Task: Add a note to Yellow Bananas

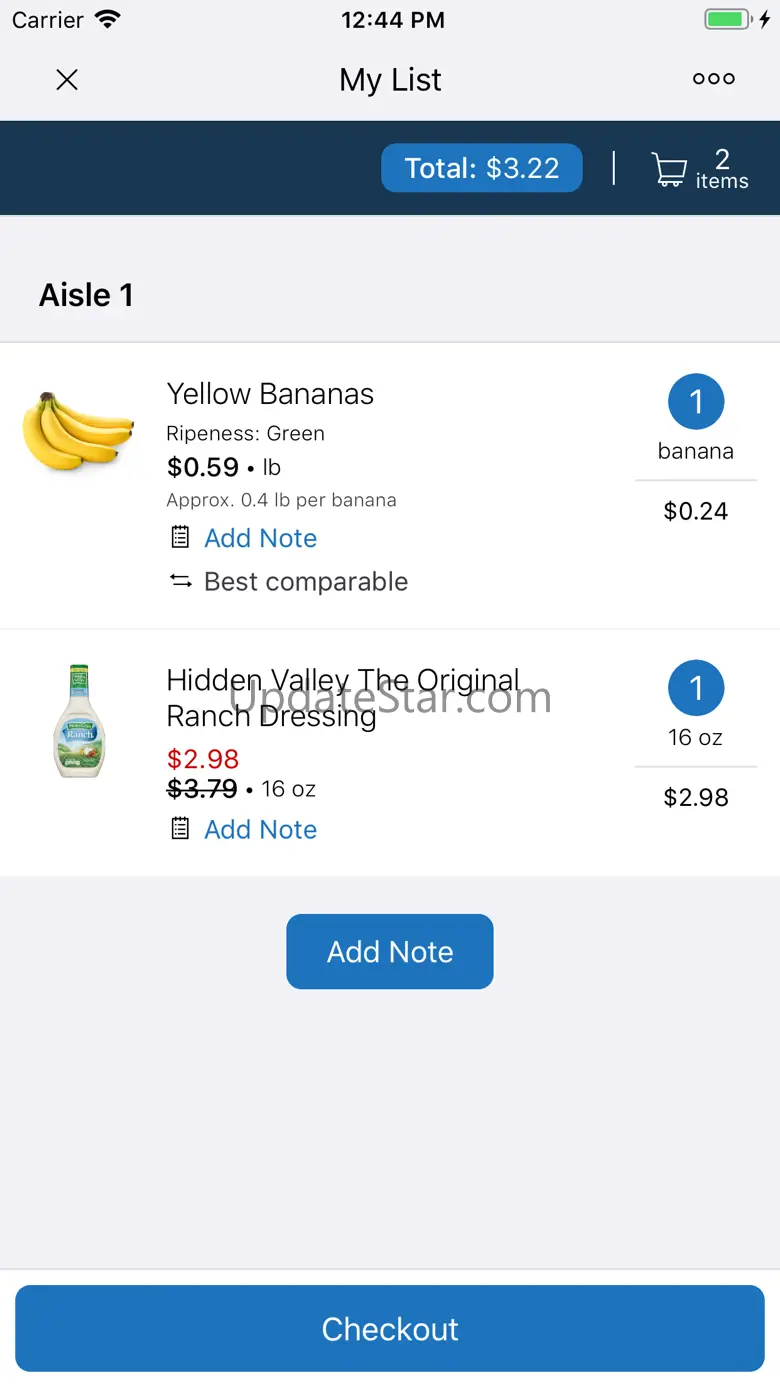Action: pyautogui.click(x=260, y=538)
